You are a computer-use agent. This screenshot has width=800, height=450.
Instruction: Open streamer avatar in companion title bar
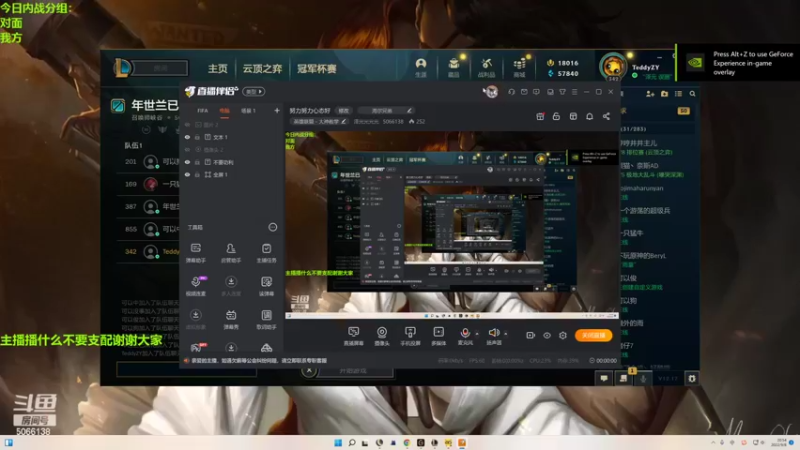tap(490, 92)
